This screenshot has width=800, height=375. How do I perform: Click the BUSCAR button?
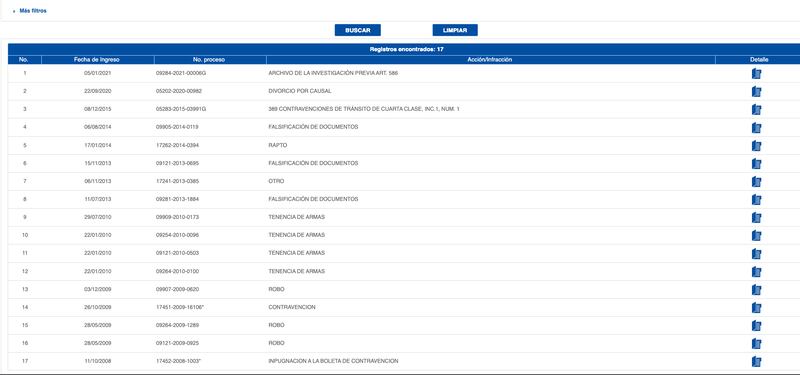coord(358,30)
